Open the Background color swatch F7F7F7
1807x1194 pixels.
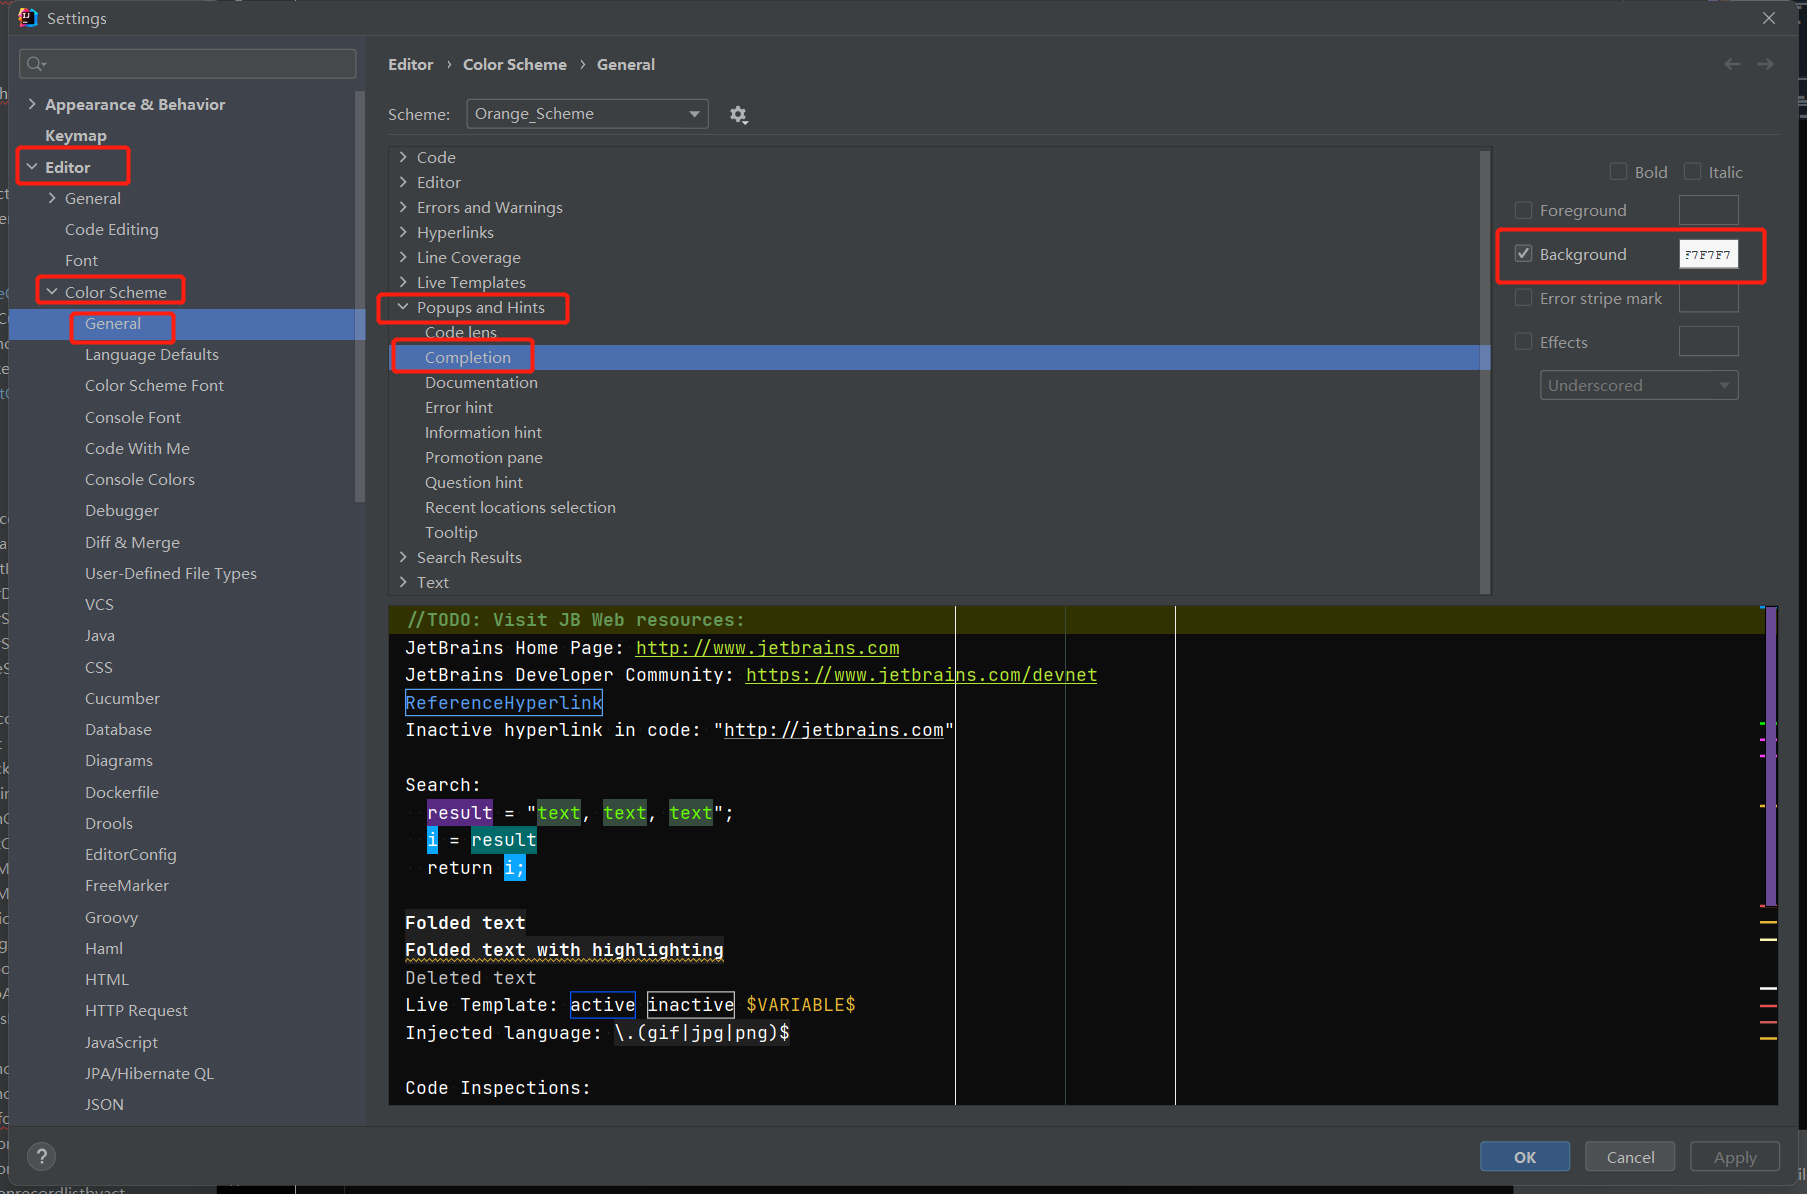click(x=1708, y=254)
